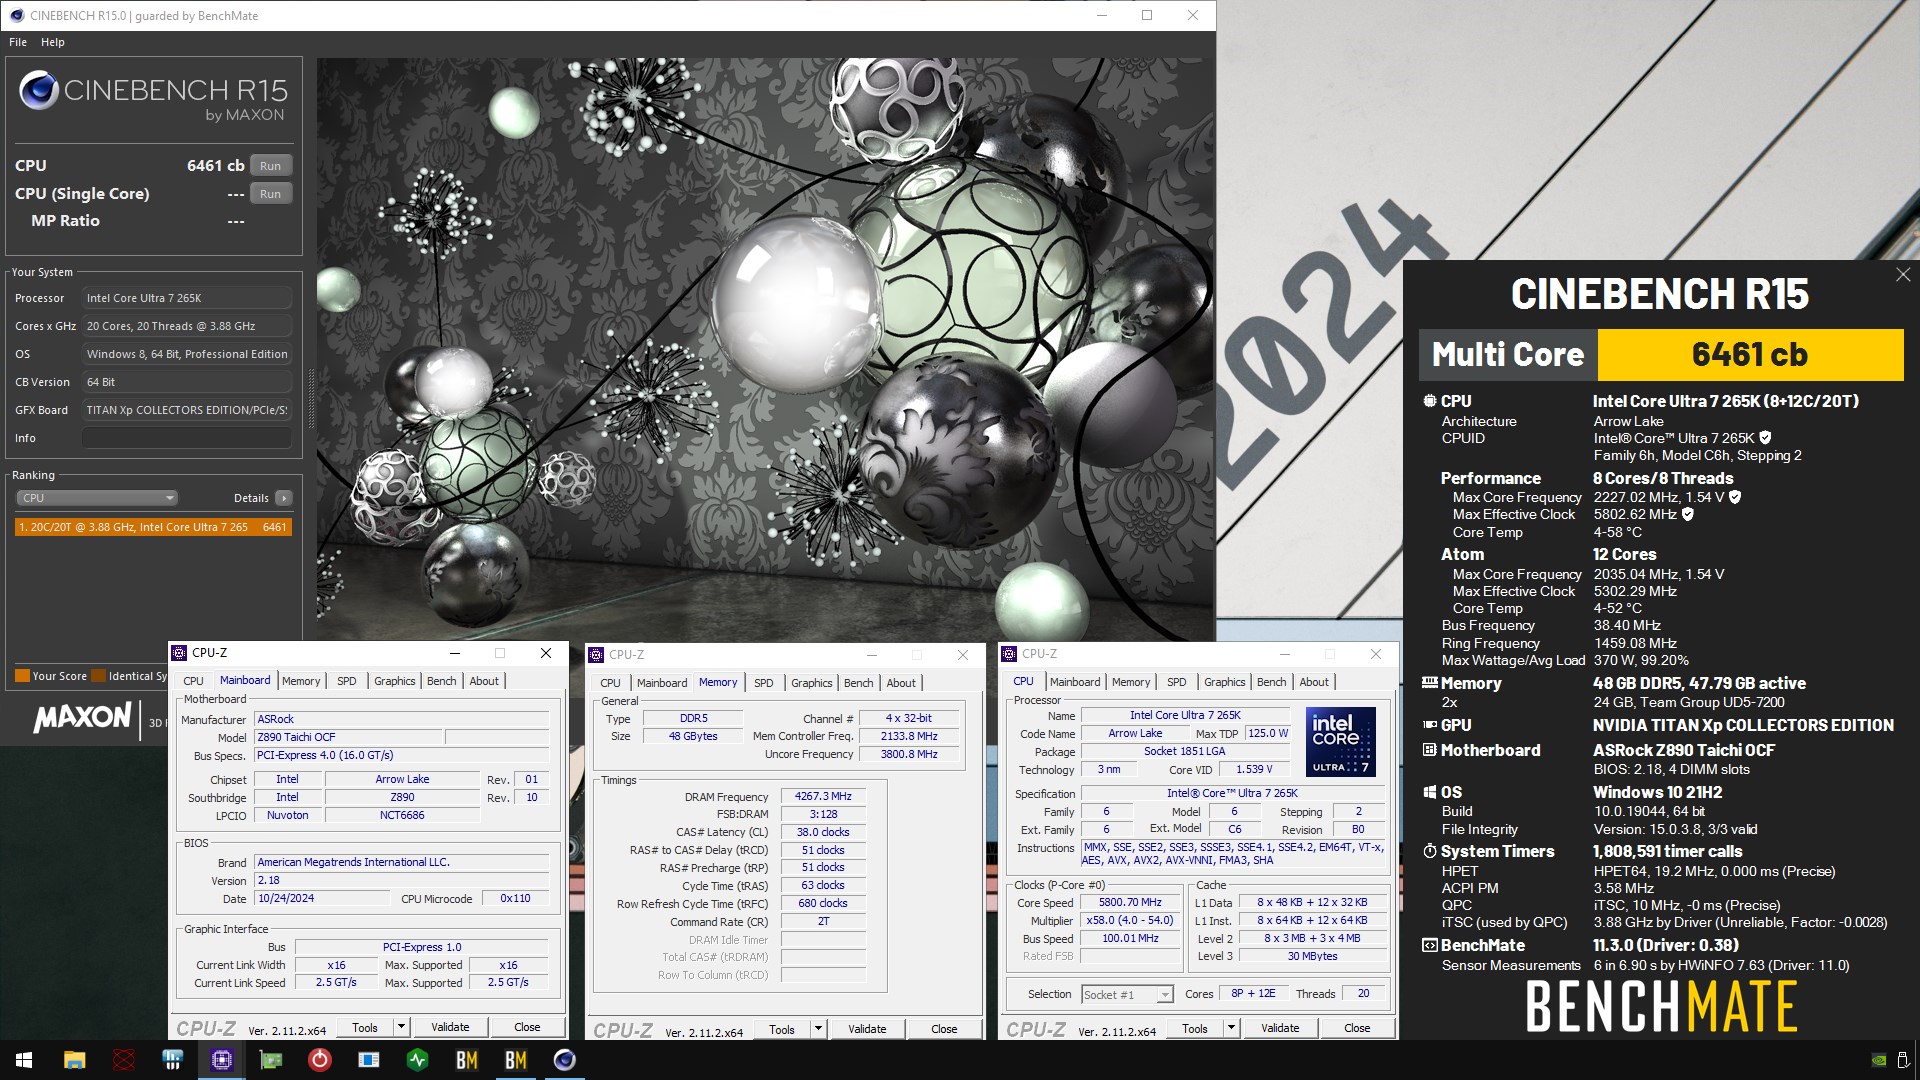Open the Windows Start menu
Viewport: 1920px width, 1080px height.
(x=24, y=1060)
